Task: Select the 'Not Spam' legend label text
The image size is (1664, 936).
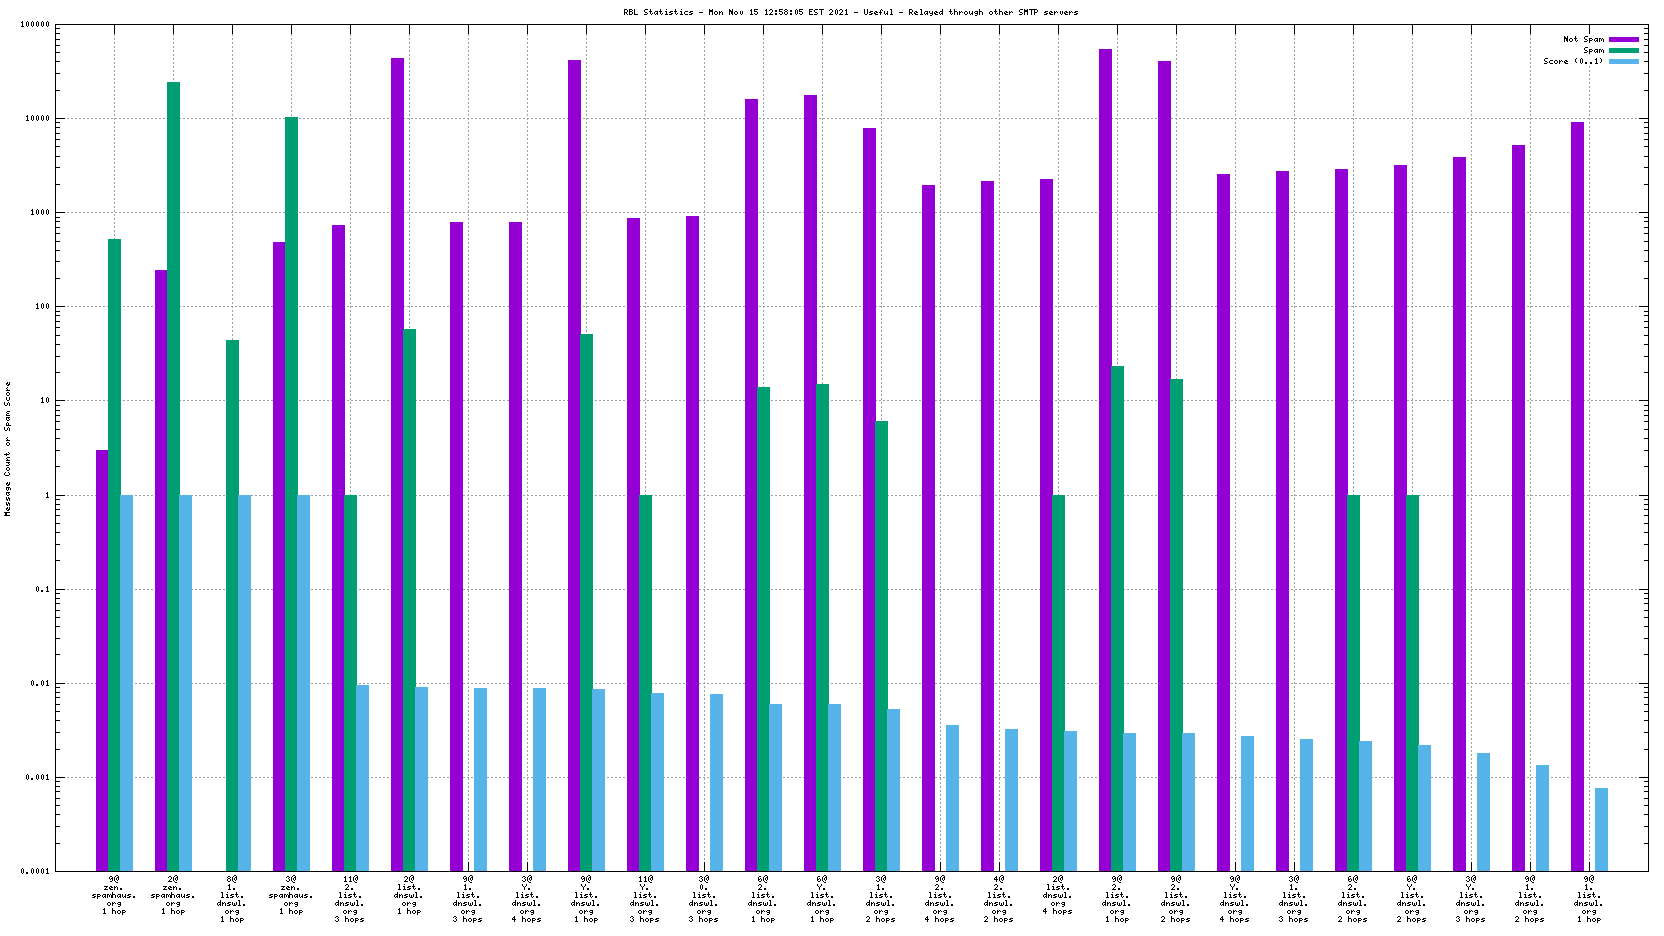Action: pos(1583,40)
